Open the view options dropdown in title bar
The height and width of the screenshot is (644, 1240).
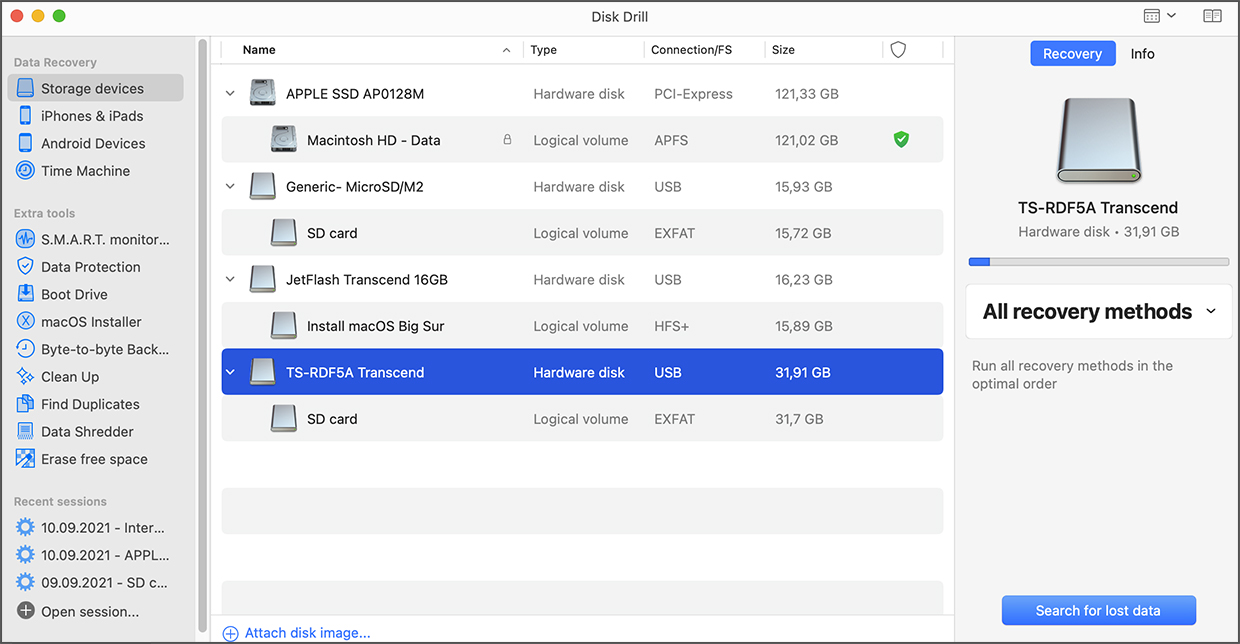point(1159,16)
